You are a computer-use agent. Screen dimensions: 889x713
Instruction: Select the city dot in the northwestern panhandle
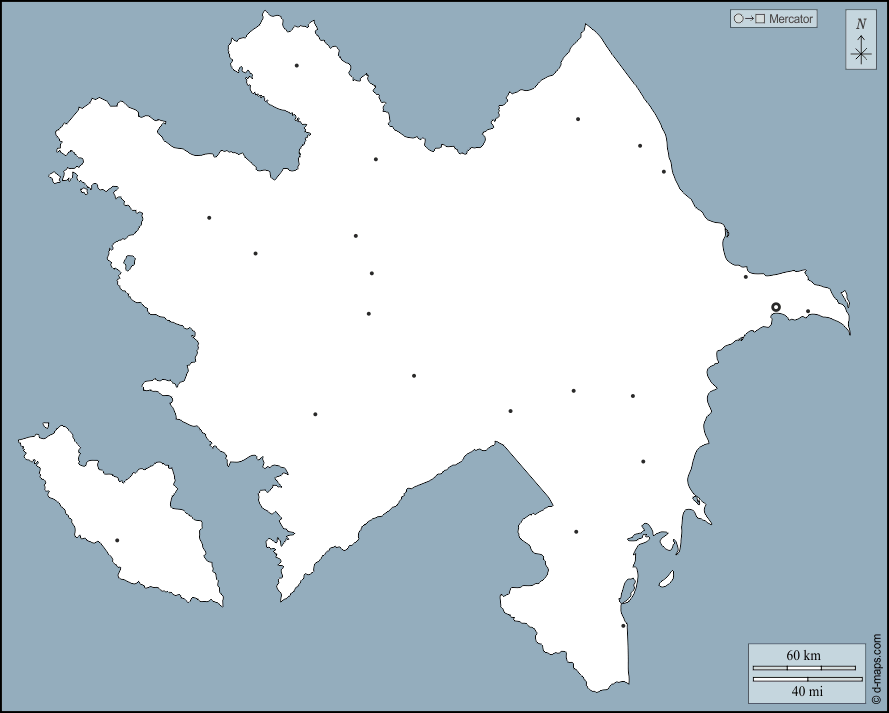[x=297, y=66]
